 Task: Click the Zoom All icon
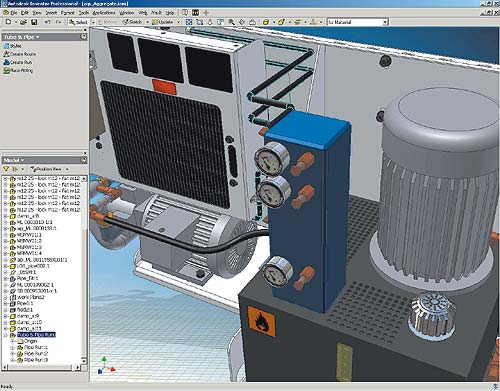pyautogui.click(x=189, y=22)
